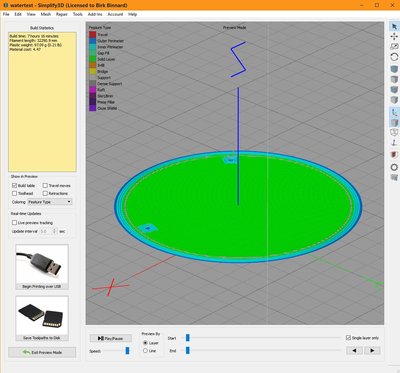This screenshot has height=373, width=400.
Task: Click the Speed slider handle
Action: pos(127,351)
